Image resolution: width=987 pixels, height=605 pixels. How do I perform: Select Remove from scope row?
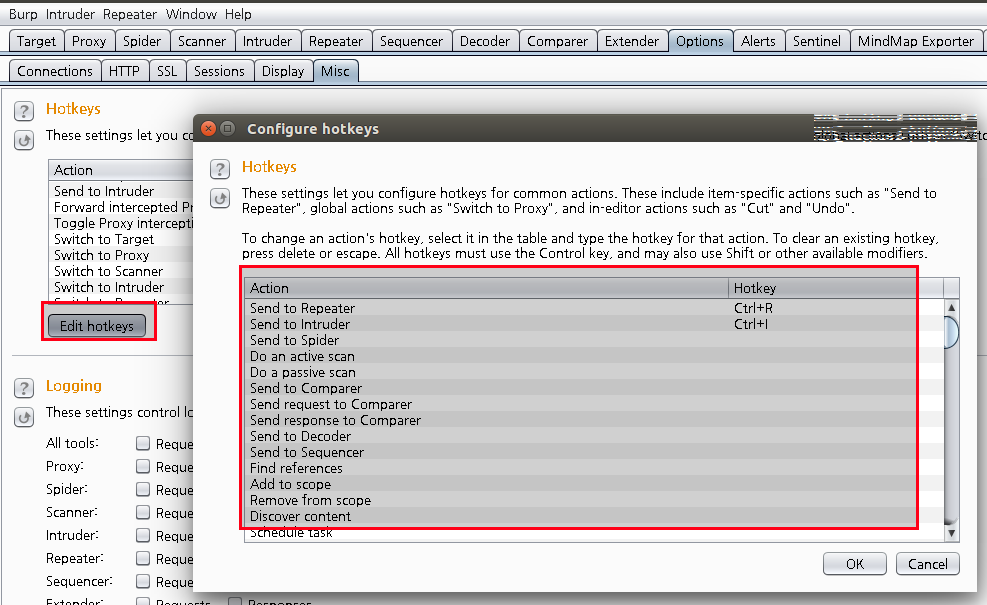pos(594,500)
